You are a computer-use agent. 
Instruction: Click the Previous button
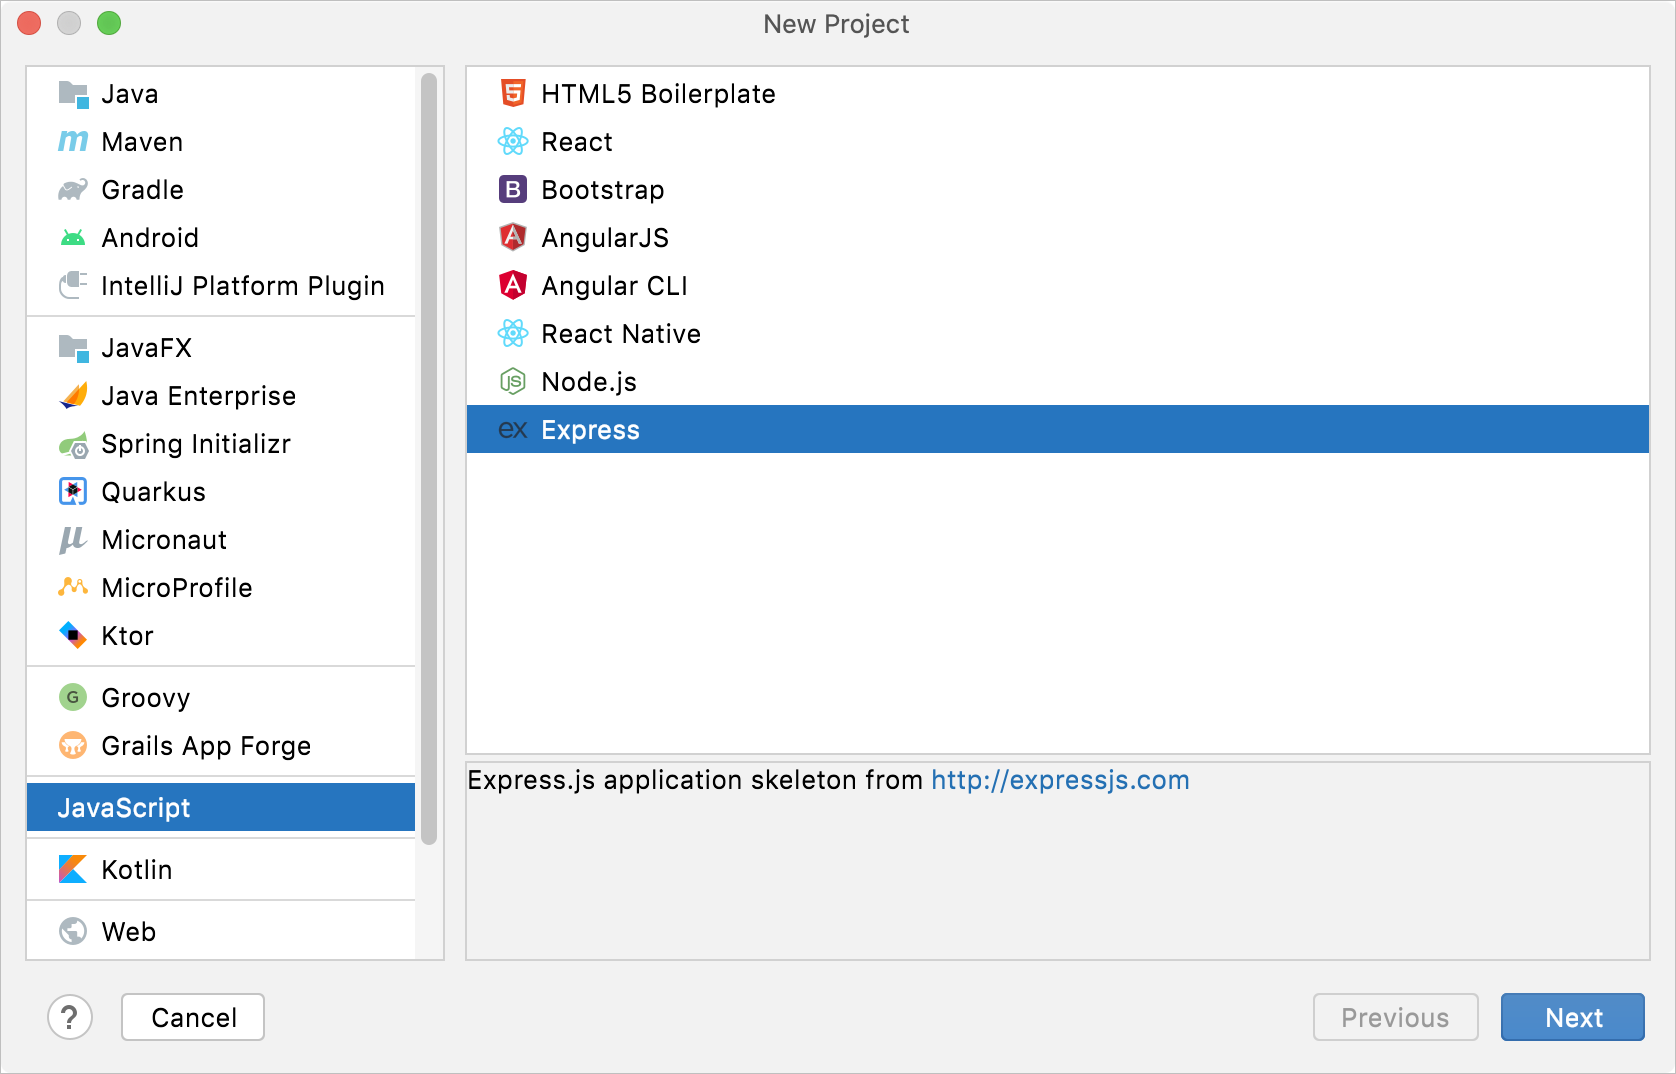1396,1017
